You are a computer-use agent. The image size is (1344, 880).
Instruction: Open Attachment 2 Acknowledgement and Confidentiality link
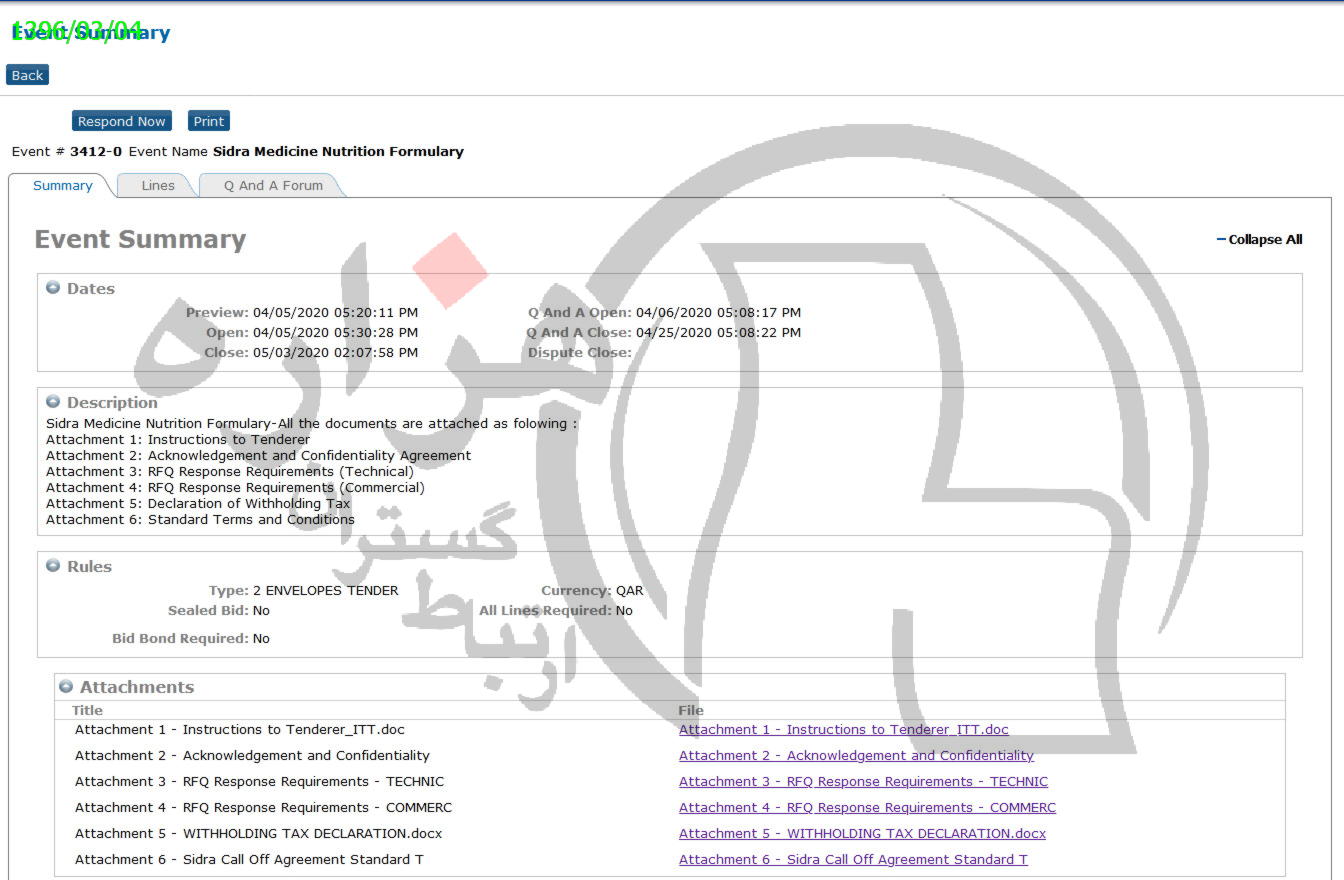click(856, 756)
